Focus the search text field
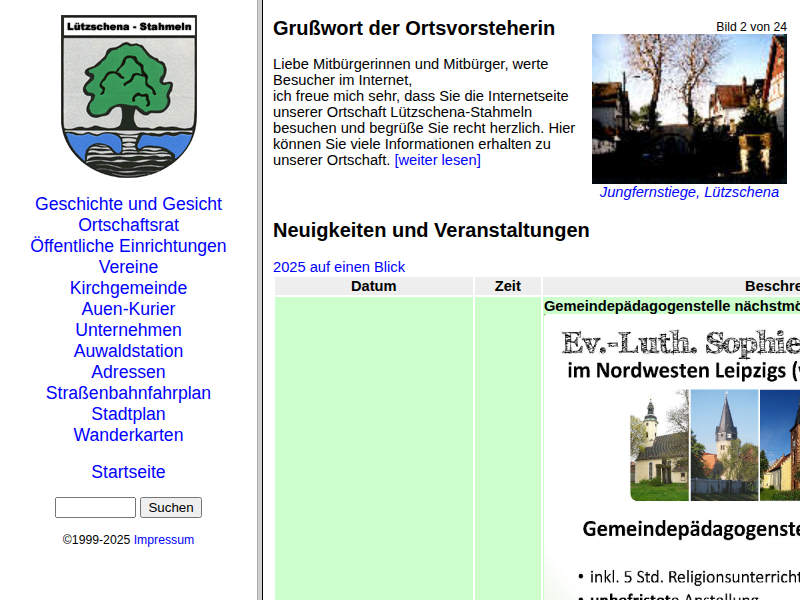800x600 pixels. pos(95,508)
